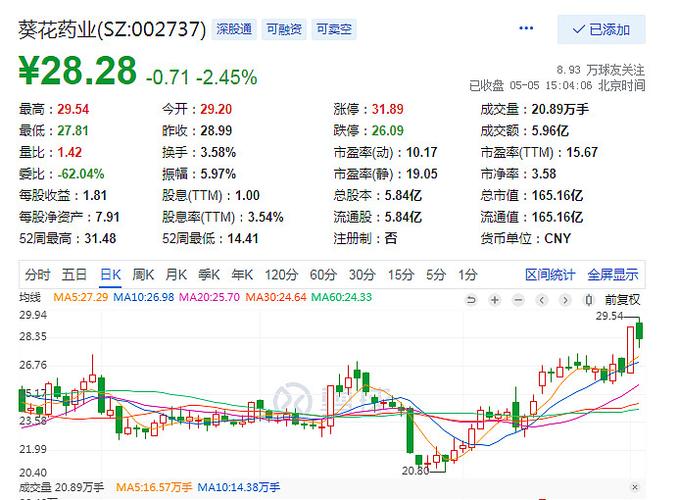Select the 月K chart tab
Viewport: 678px width, 500px height.
pos(176,275)
